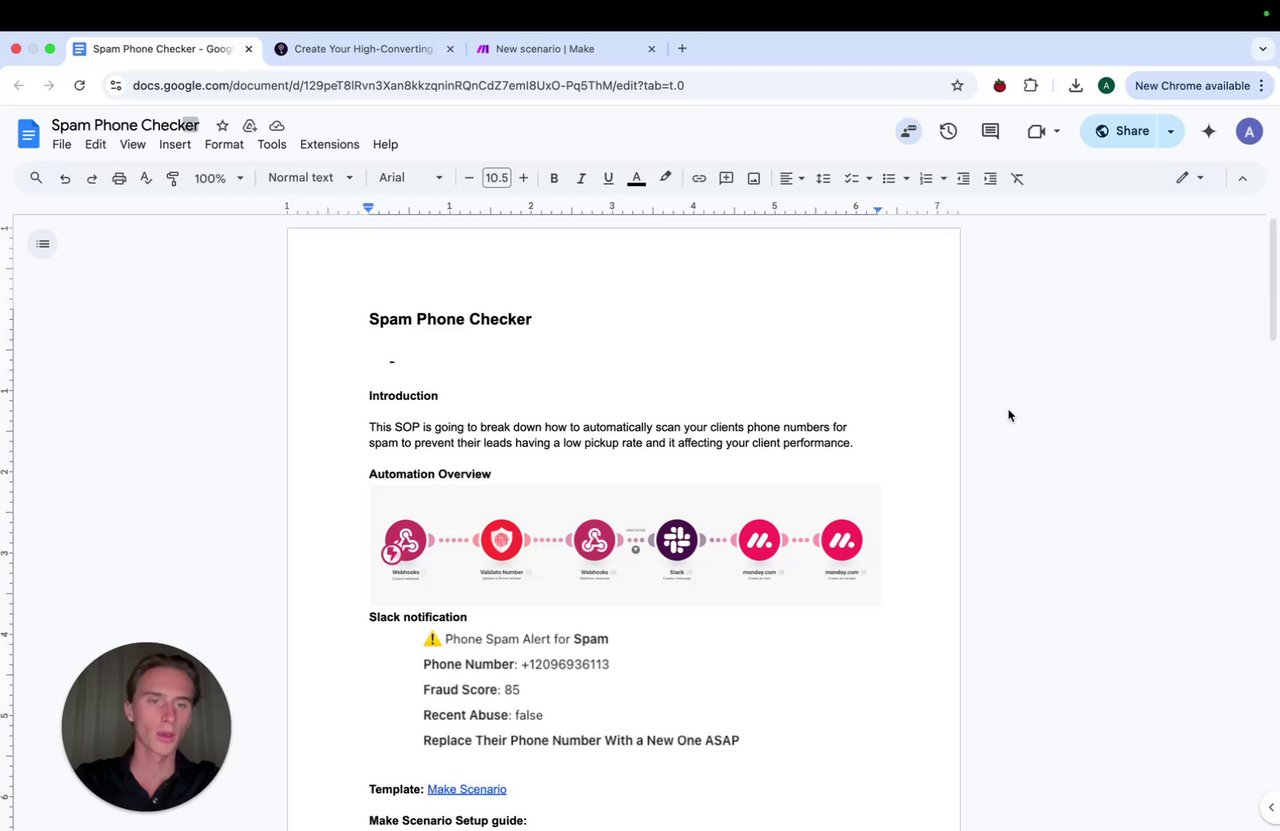The image size is (1280, 831).
Task: Toggle the bulleted list
Action: pyautogui.click(x=889, y=178)
